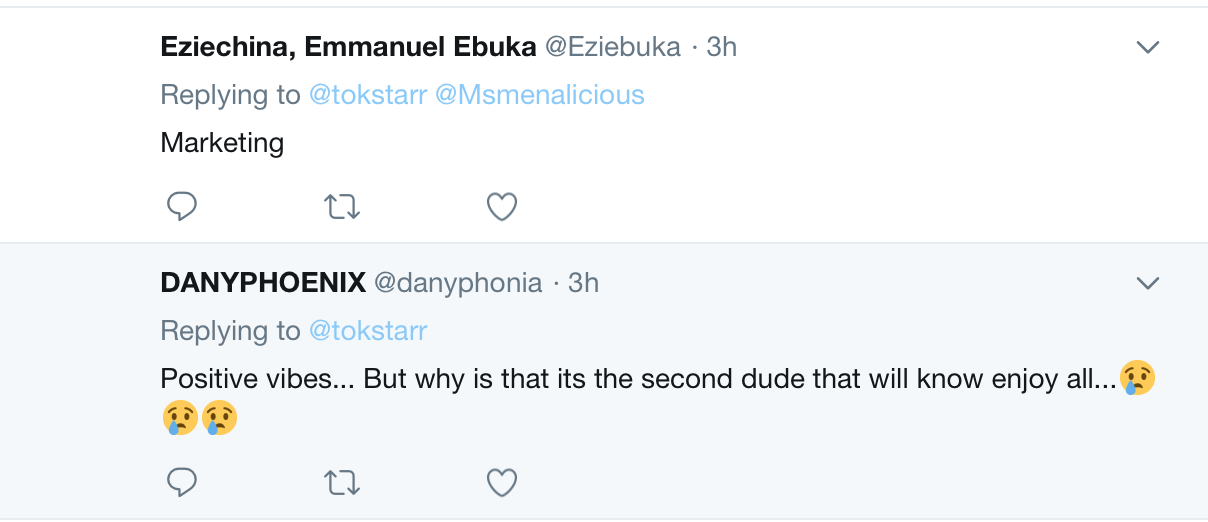Open the 3h timestamp on Eziechina's tweet
The height and width of the screenshot is (522, 1208).
tap(721, 47)
